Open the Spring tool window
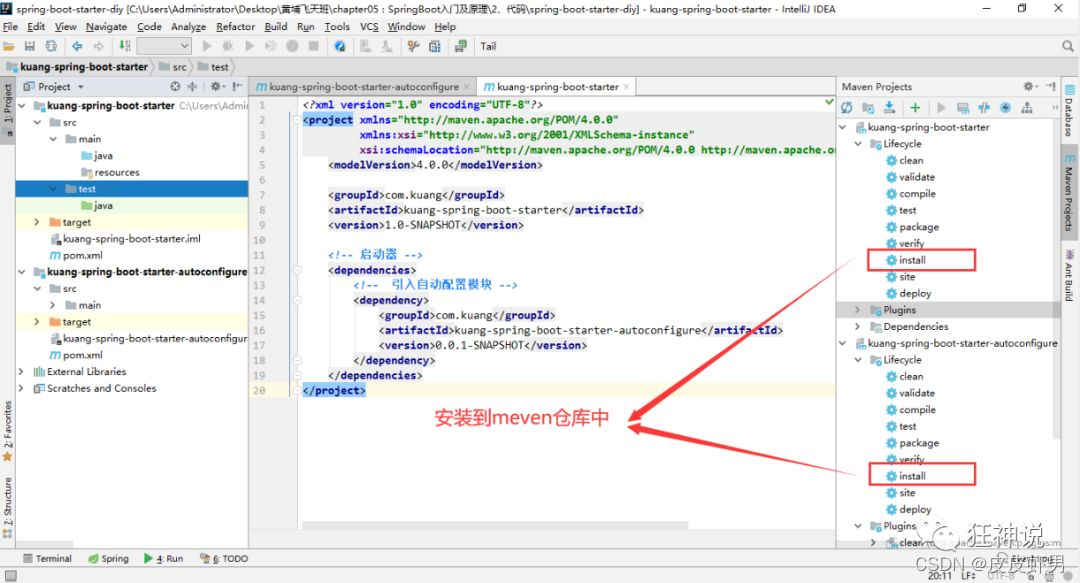Viewport: 1080px width, 583px height. tap(108, 558)
